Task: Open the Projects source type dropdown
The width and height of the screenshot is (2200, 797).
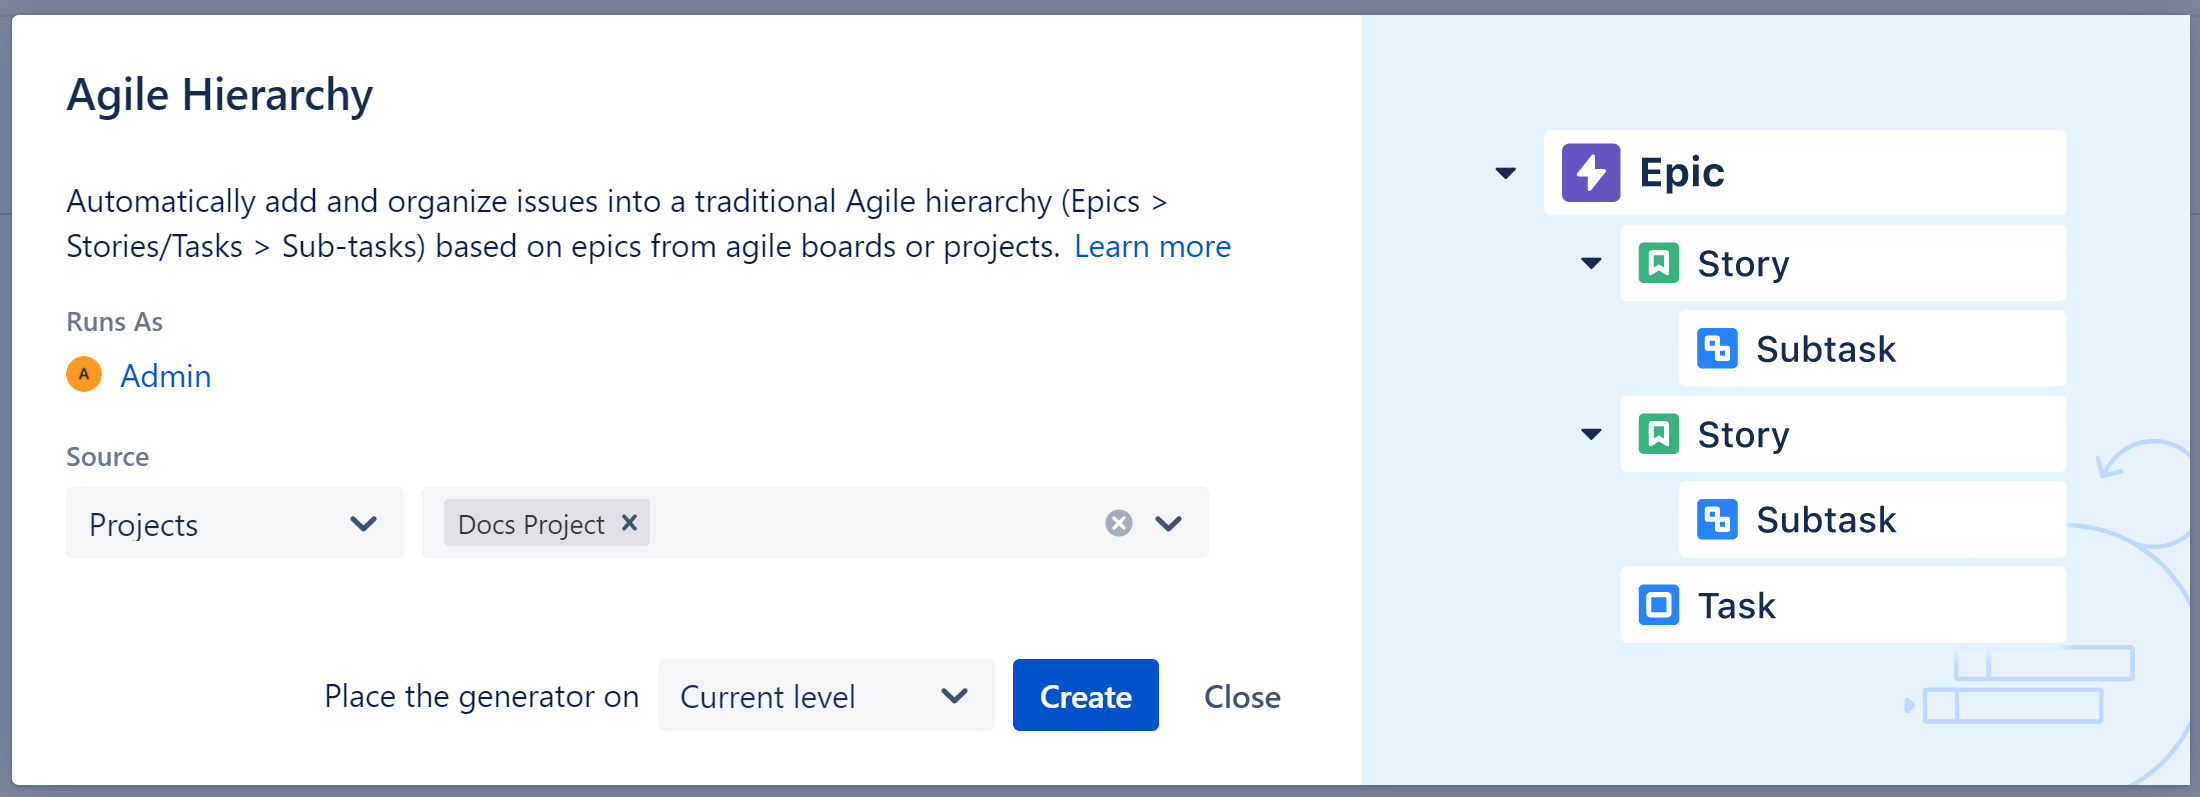Action: pos(365,523)
